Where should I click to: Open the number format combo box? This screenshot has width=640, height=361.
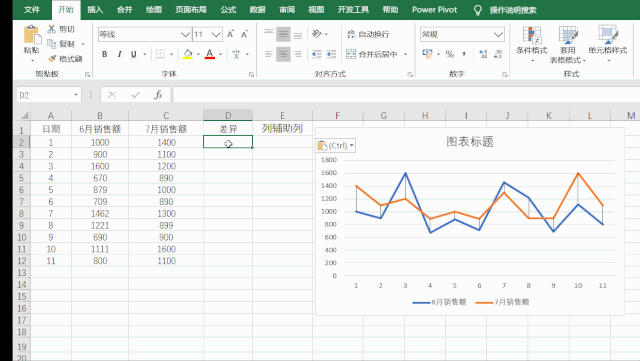(x=462, y=34)
